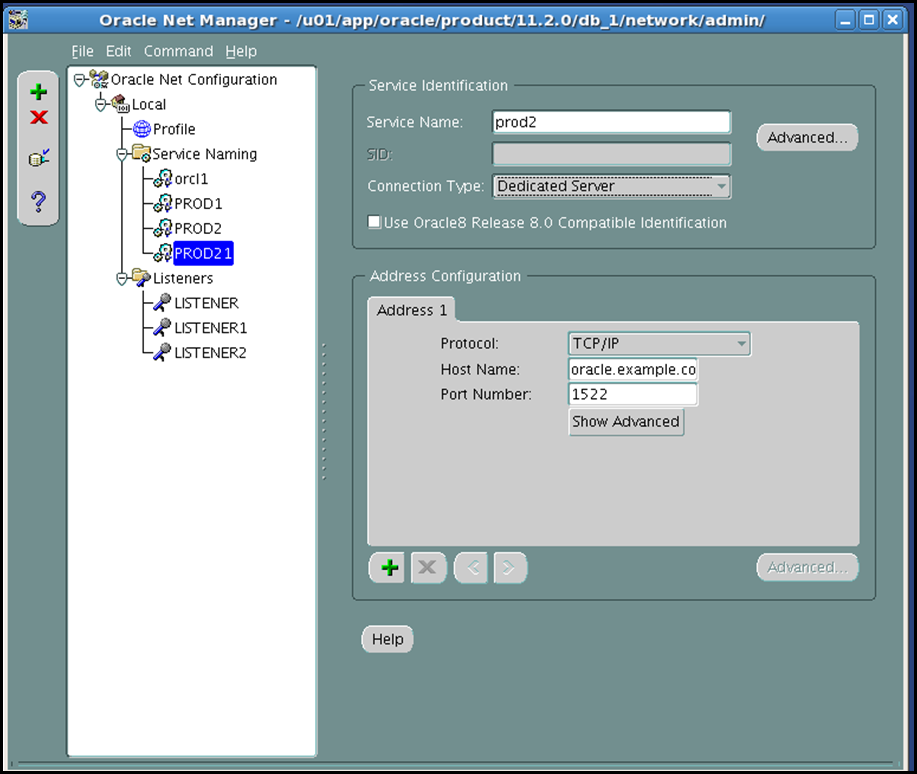Image resolution: width=917 pixels, height=774 pixels.
Task: Select the orcl1 tree entry
Action: [x=191, y=179]
